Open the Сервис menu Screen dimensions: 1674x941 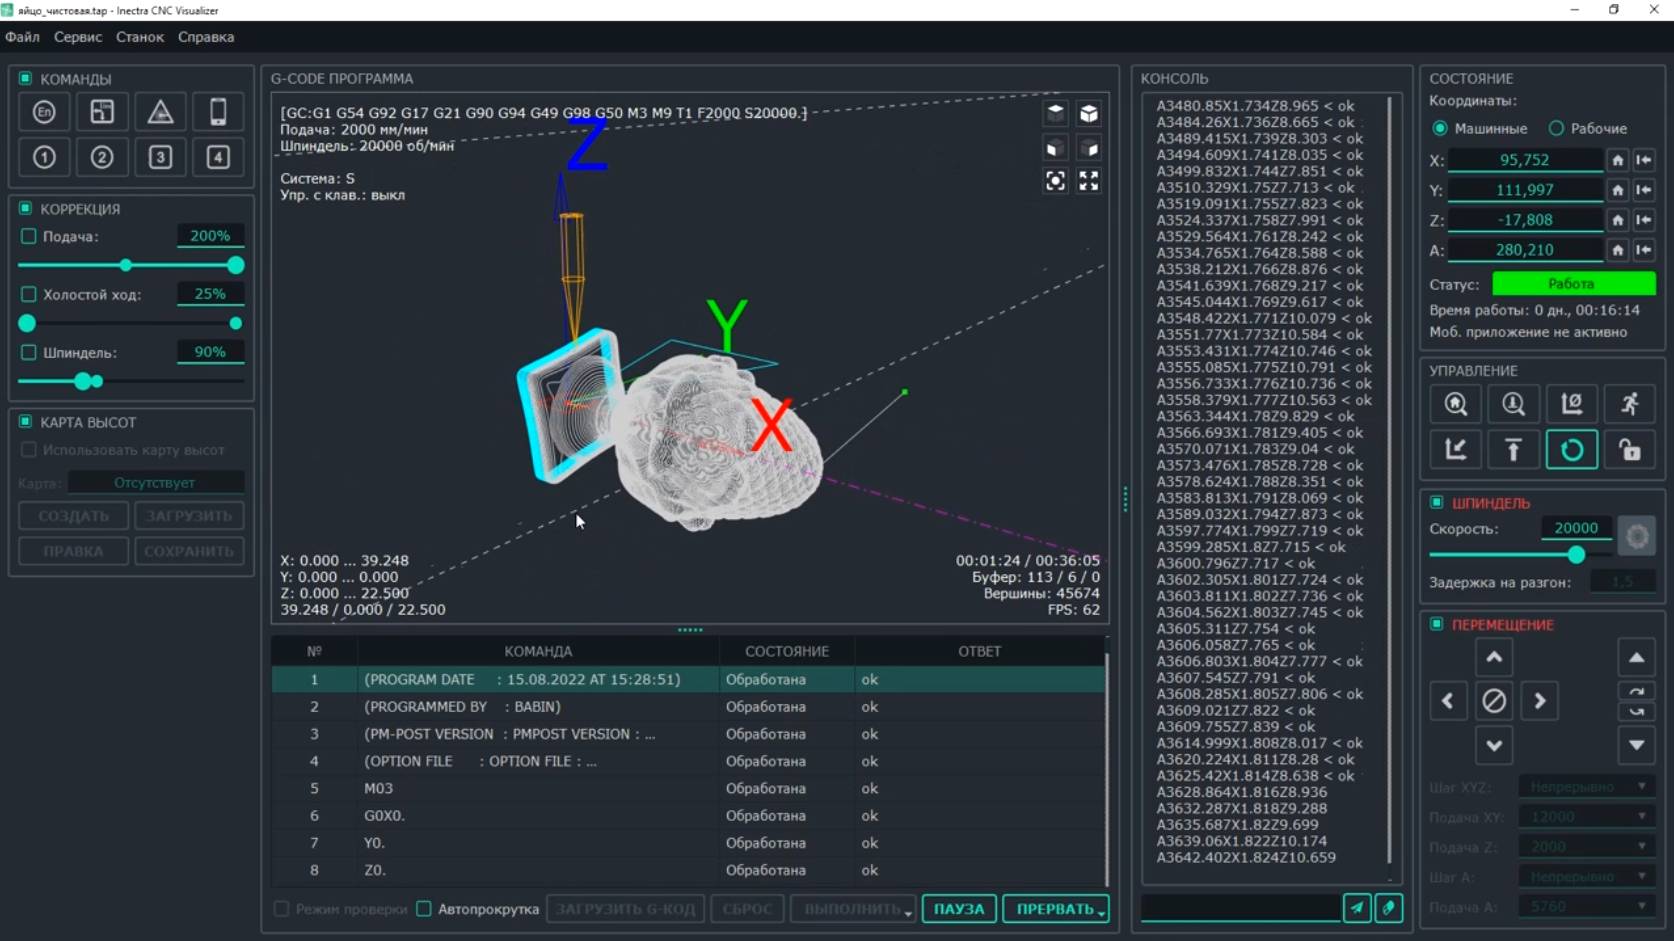click(77, 37)
